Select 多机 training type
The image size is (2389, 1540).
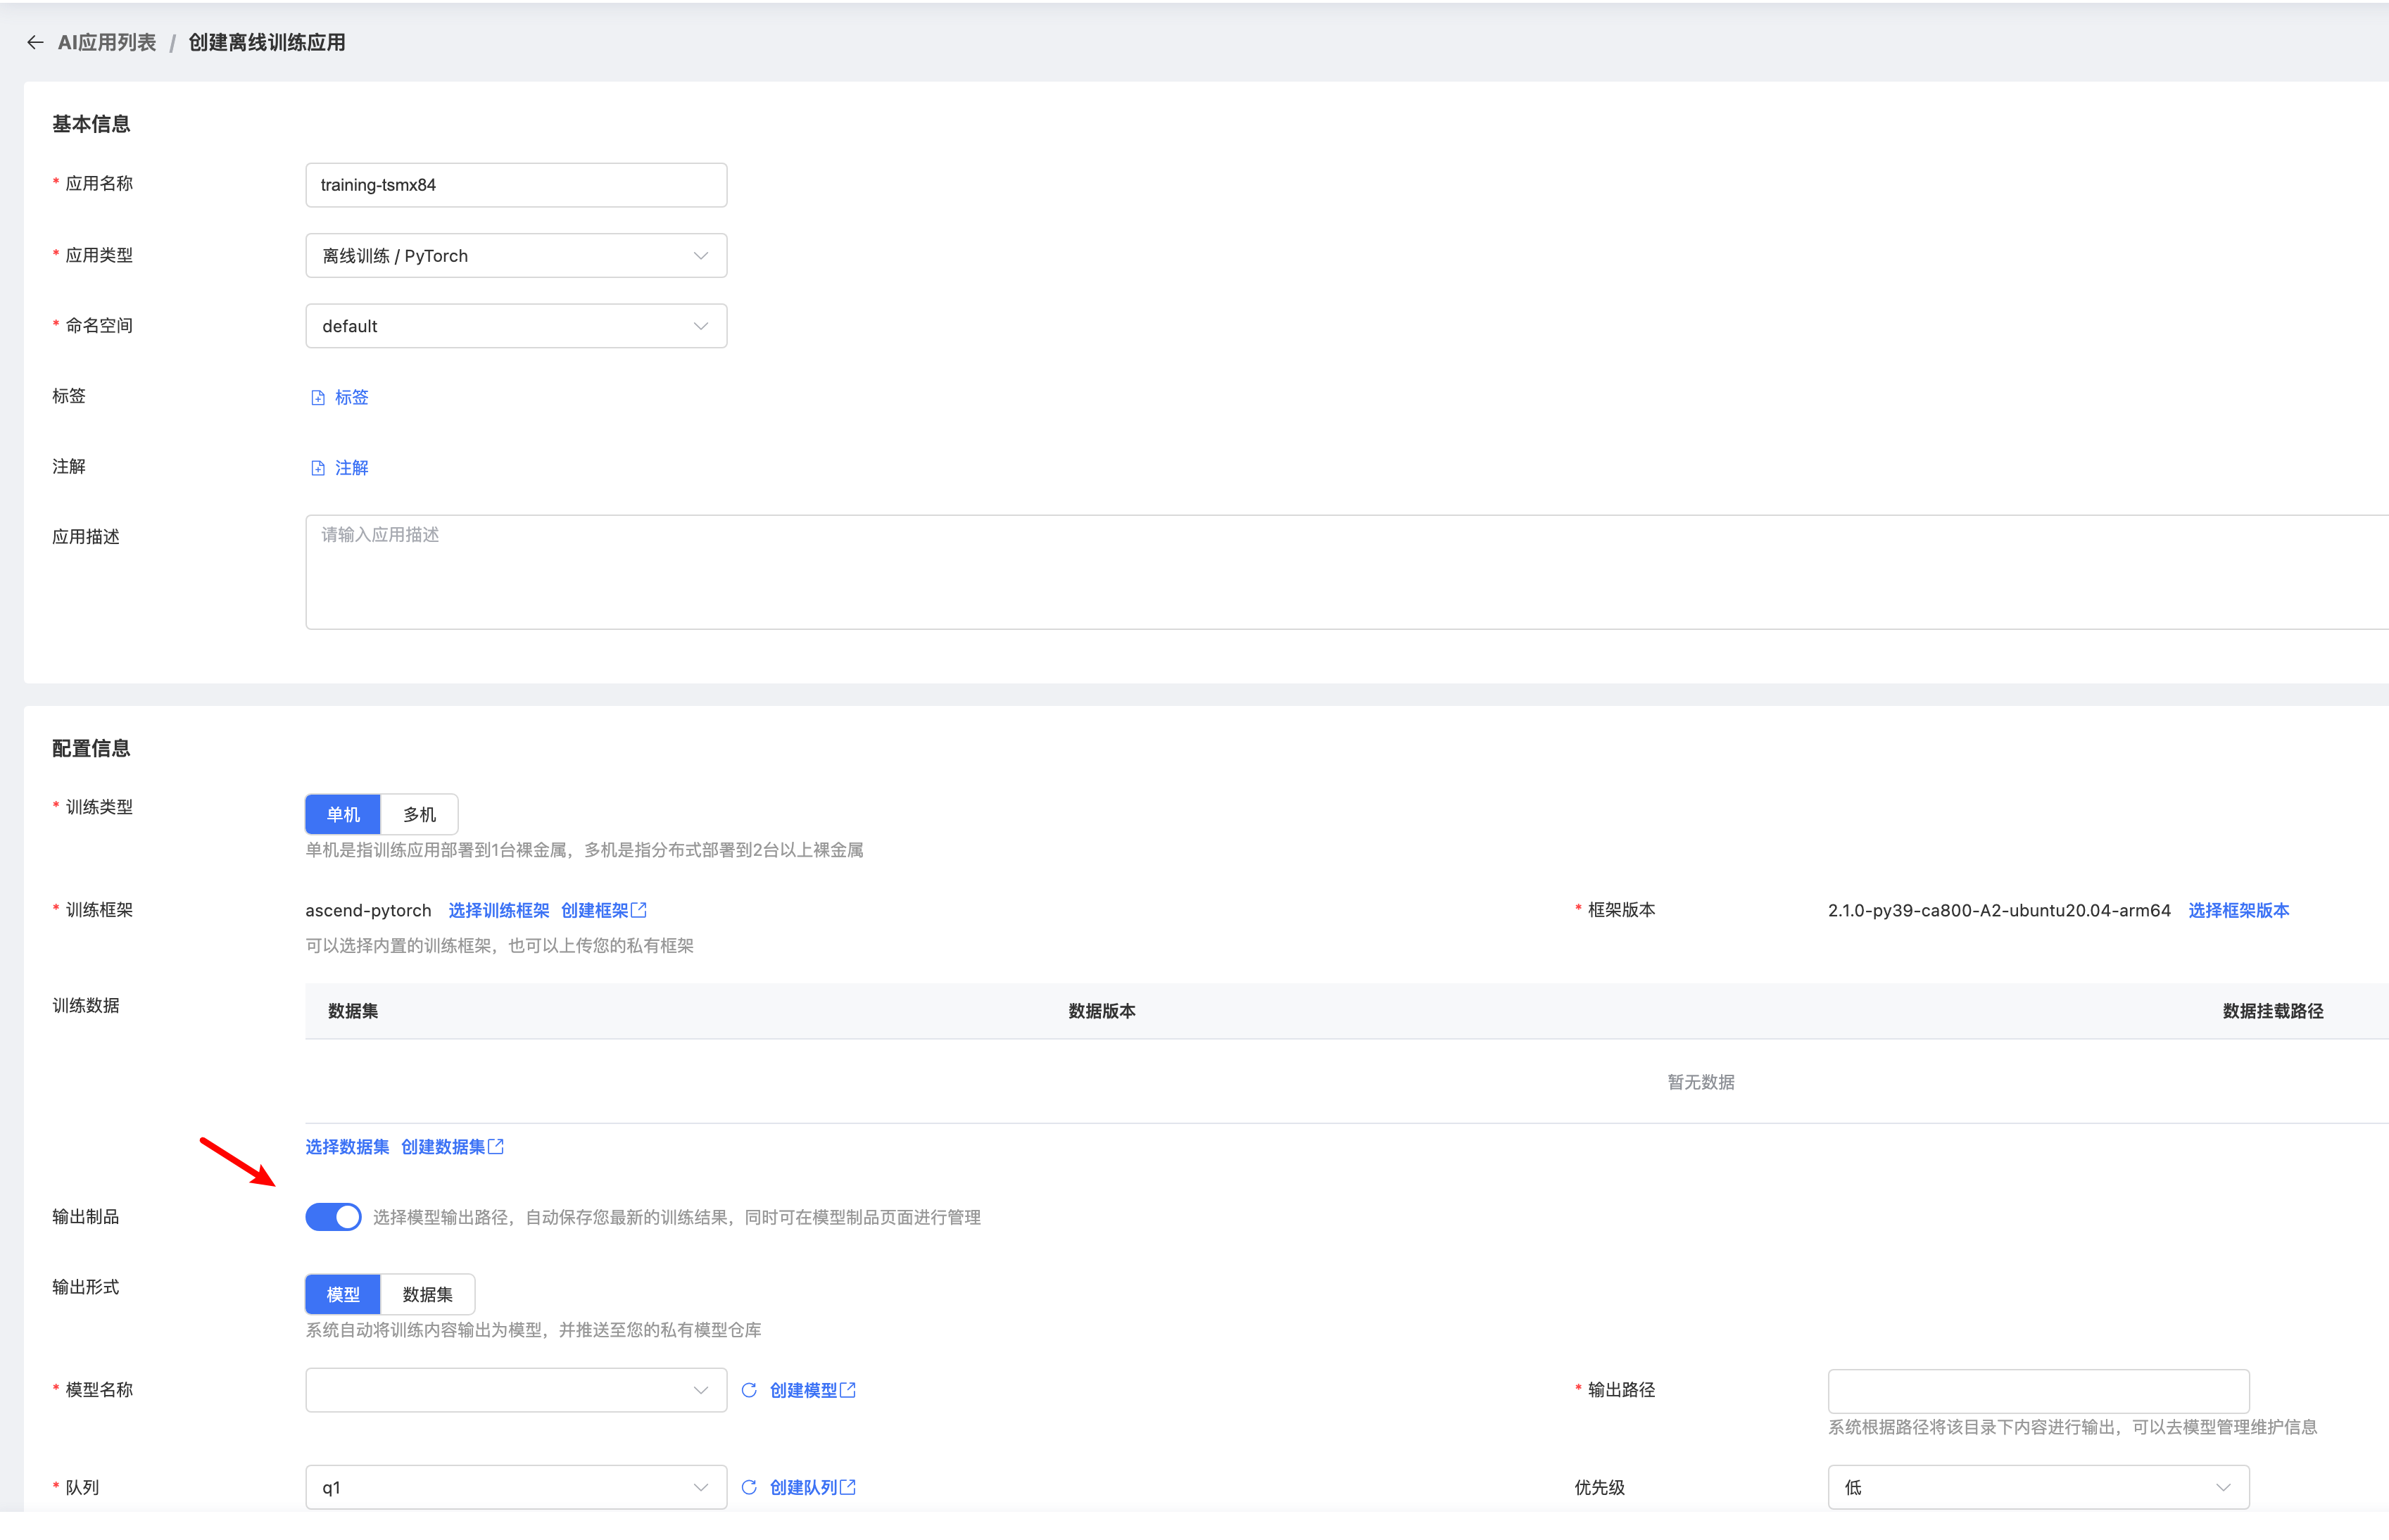[419, 814]
